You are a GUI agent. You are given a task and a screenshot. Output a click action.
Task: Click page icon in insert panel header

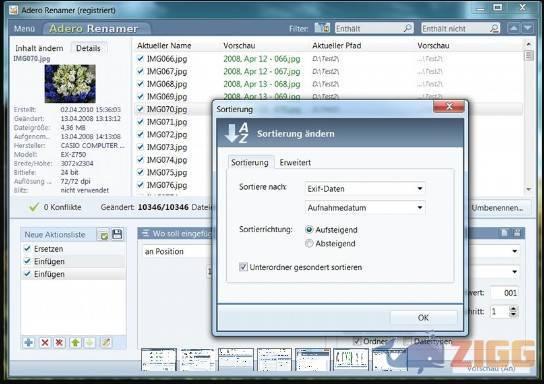pos(504,233)
